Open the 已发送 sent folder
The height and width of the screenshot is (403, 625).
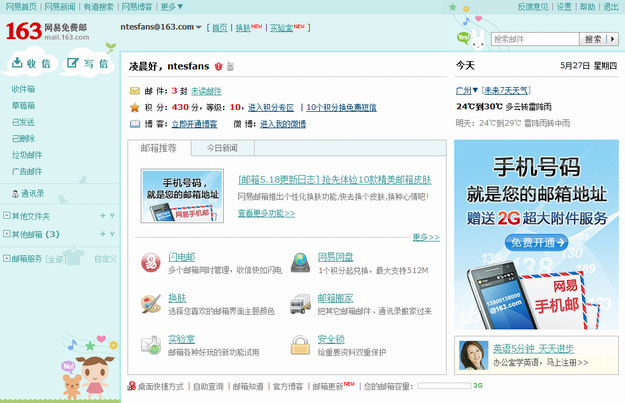click(23, 122)
